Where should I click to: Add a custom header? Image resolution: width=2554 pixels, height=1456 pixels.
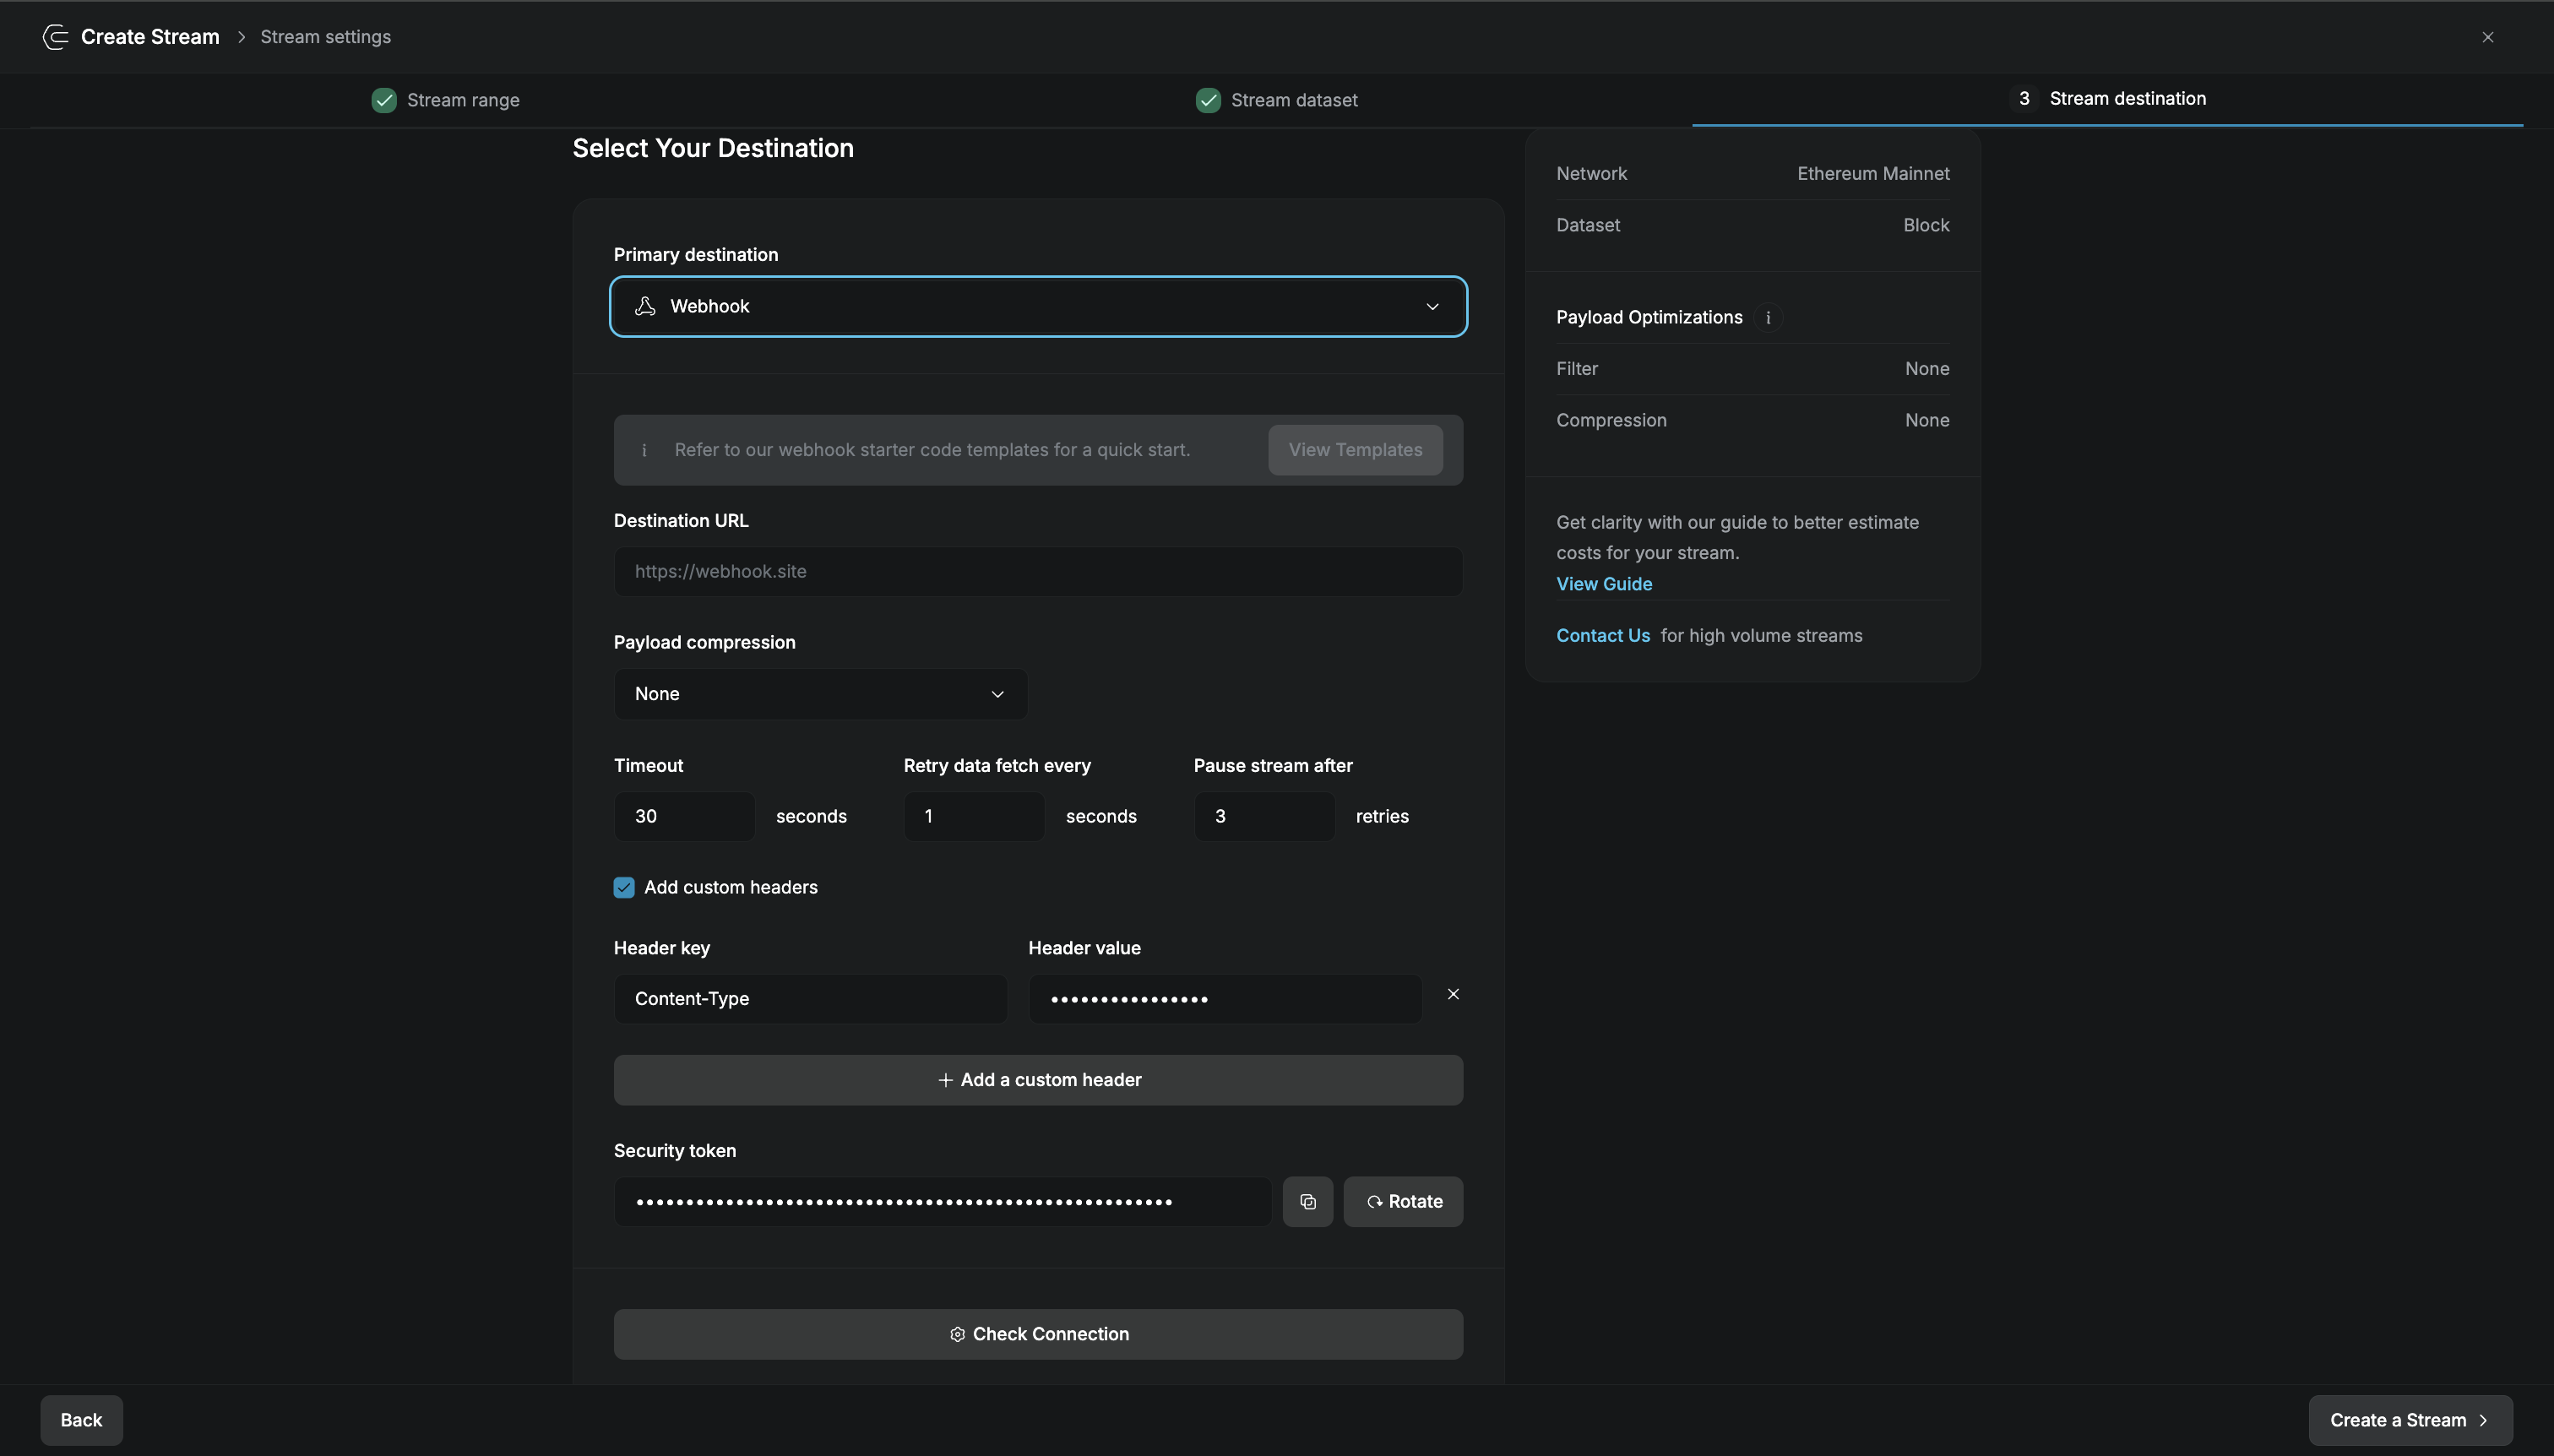[x=1038, y=1080]
